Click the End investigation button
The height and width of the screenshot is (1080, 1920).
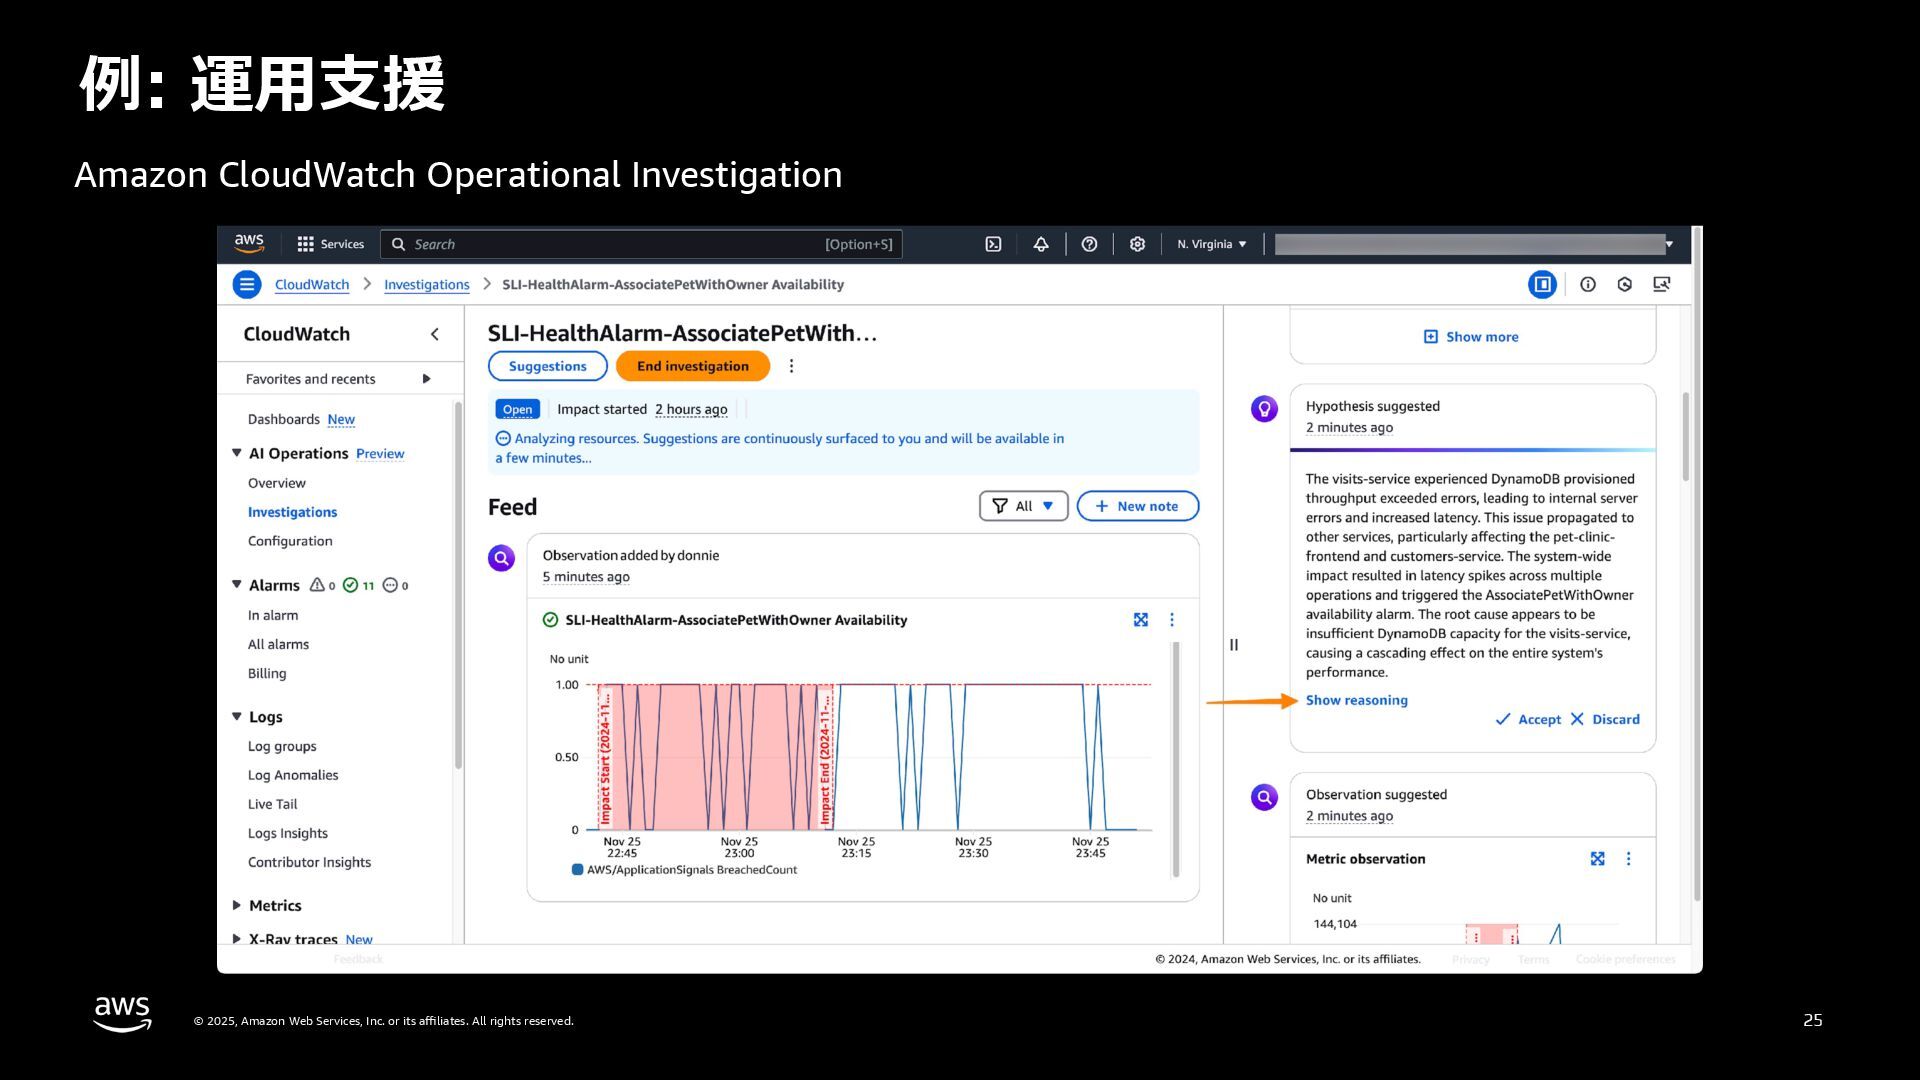(692, 366)
